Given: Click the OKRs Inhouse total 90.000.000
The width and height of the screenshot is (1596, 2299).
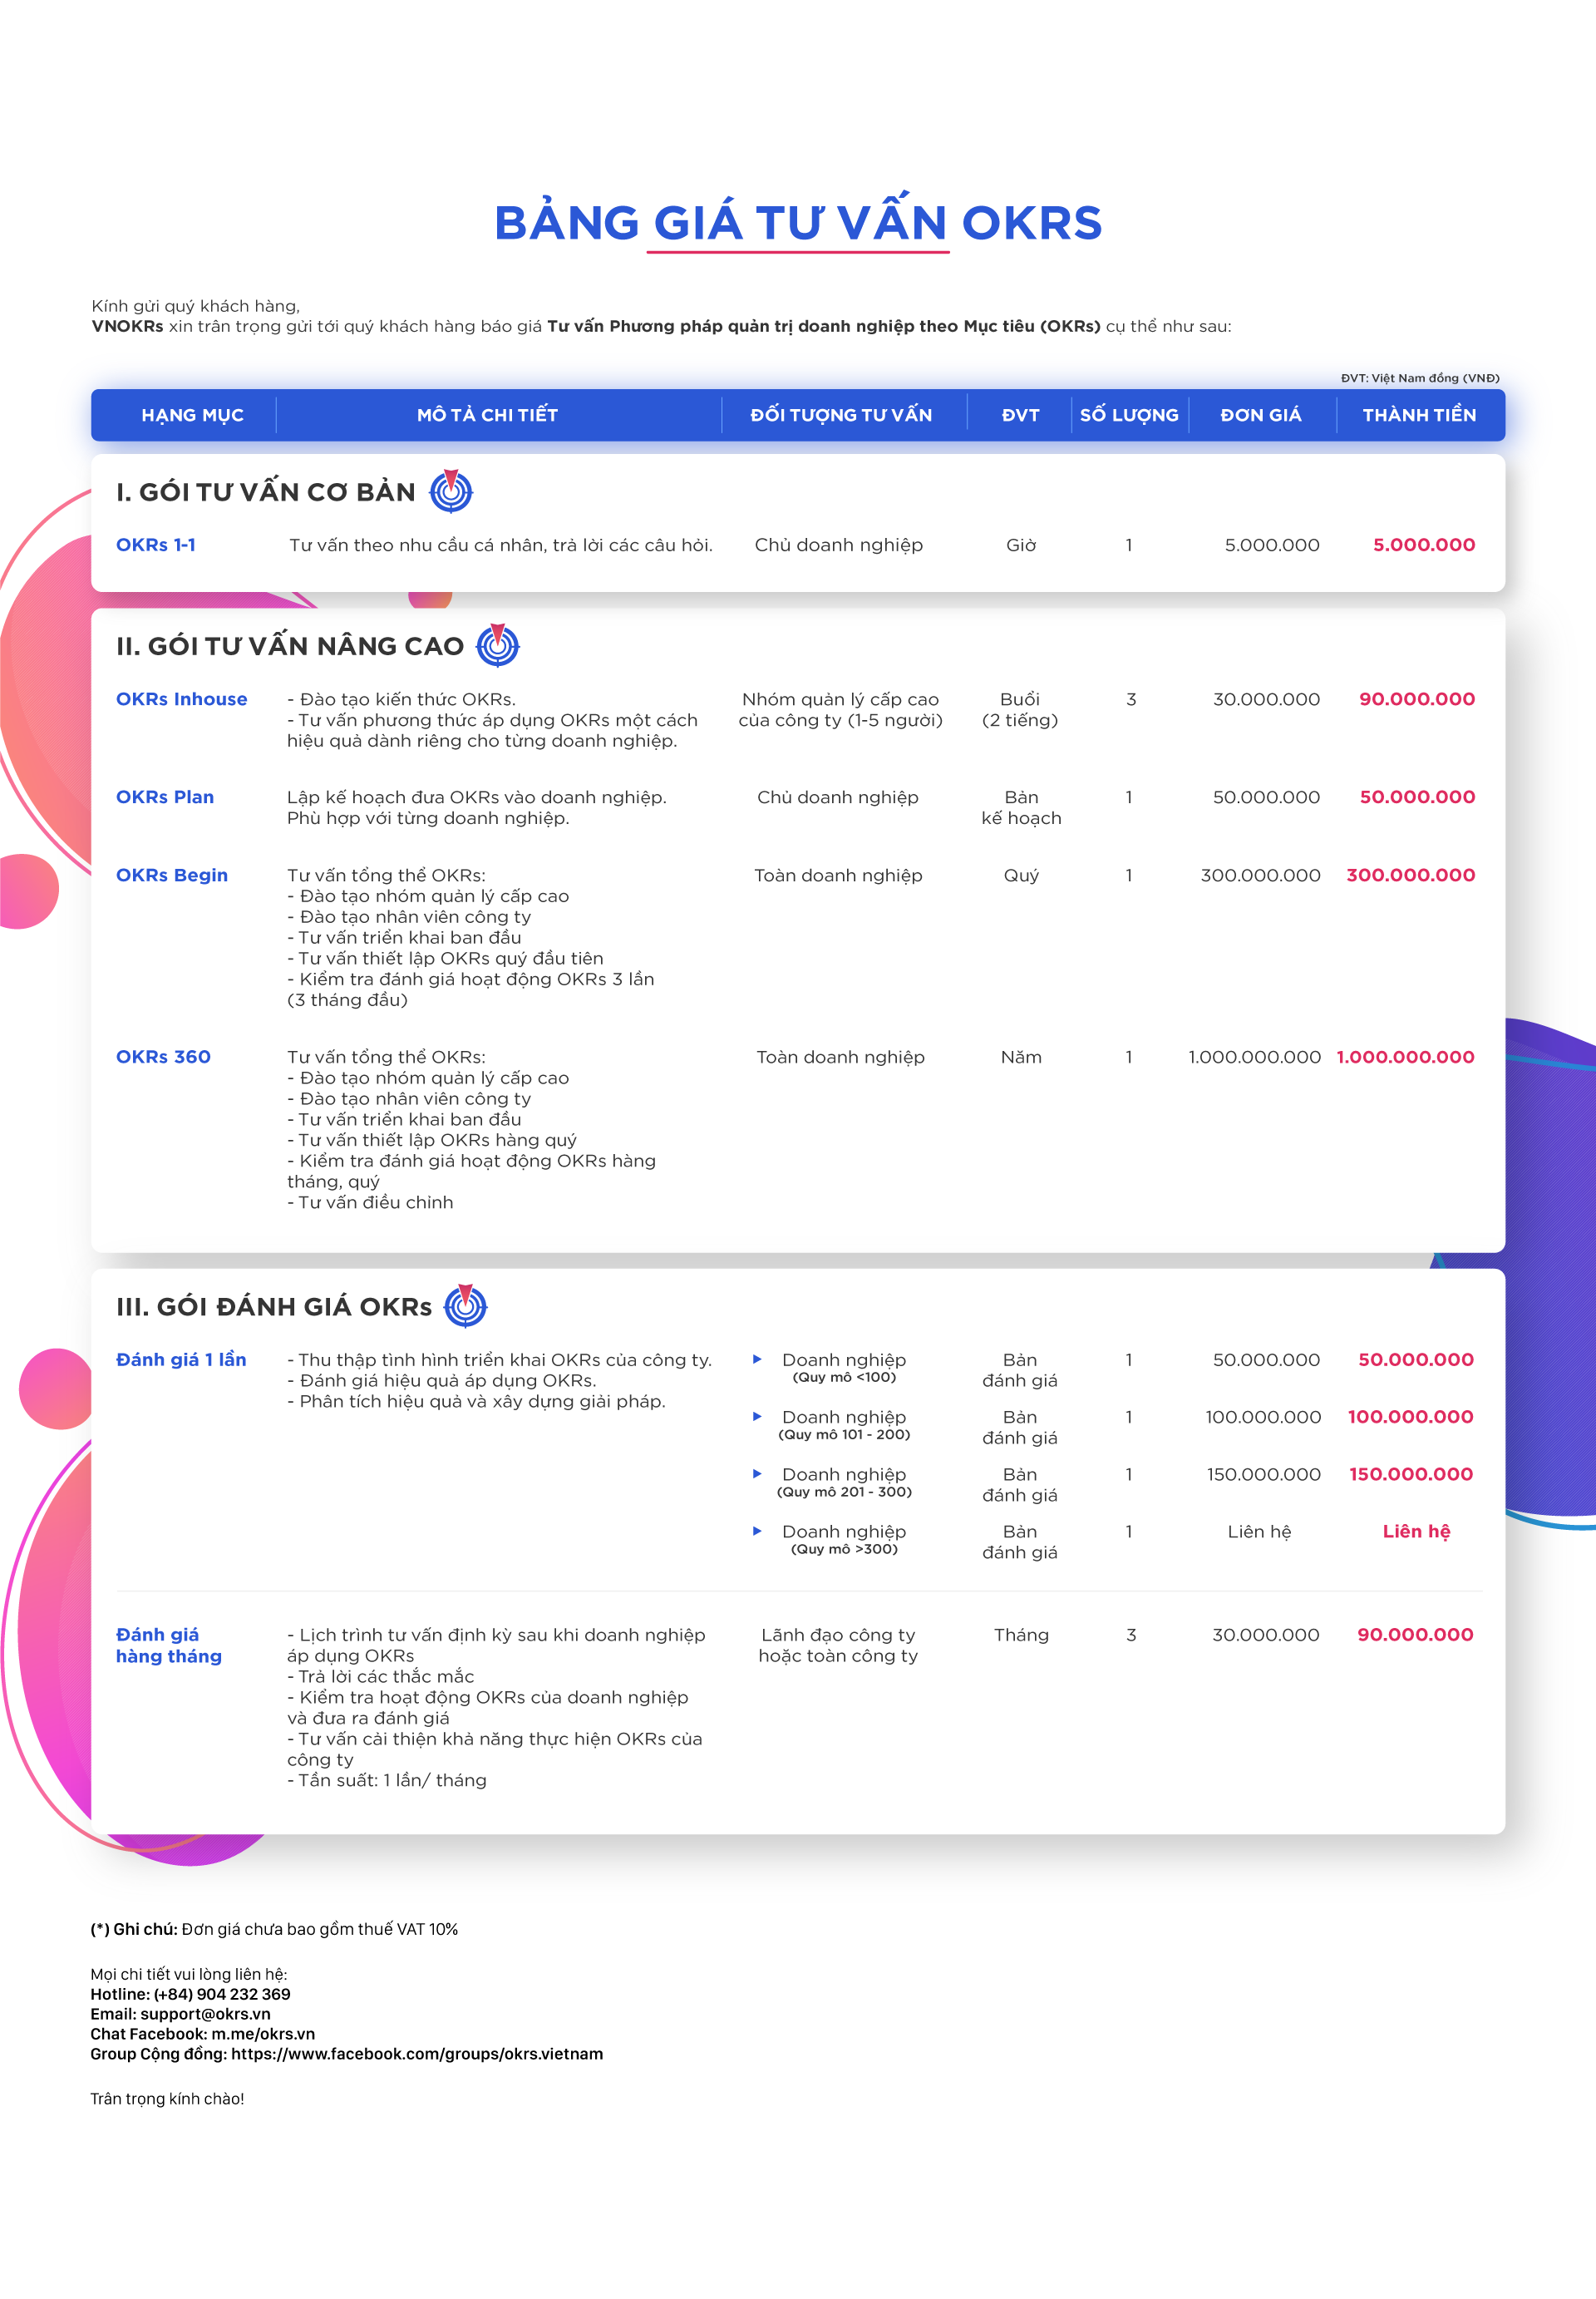Looking at the screenshot, I should point(1417,699).
